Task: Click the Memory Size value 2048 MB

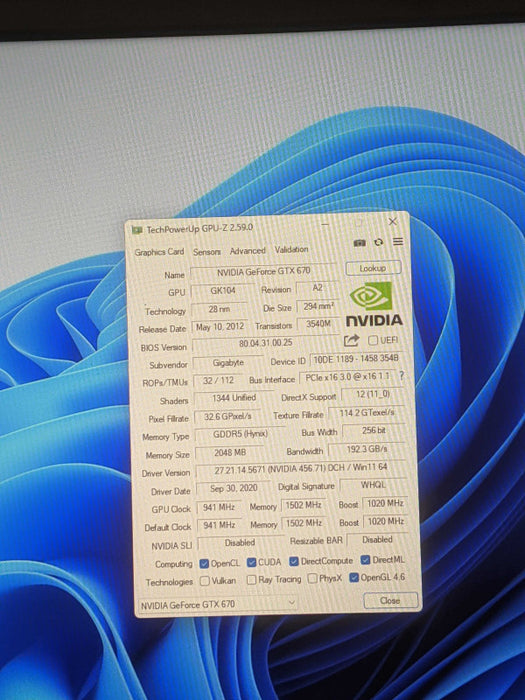Action: coord(230,453)
